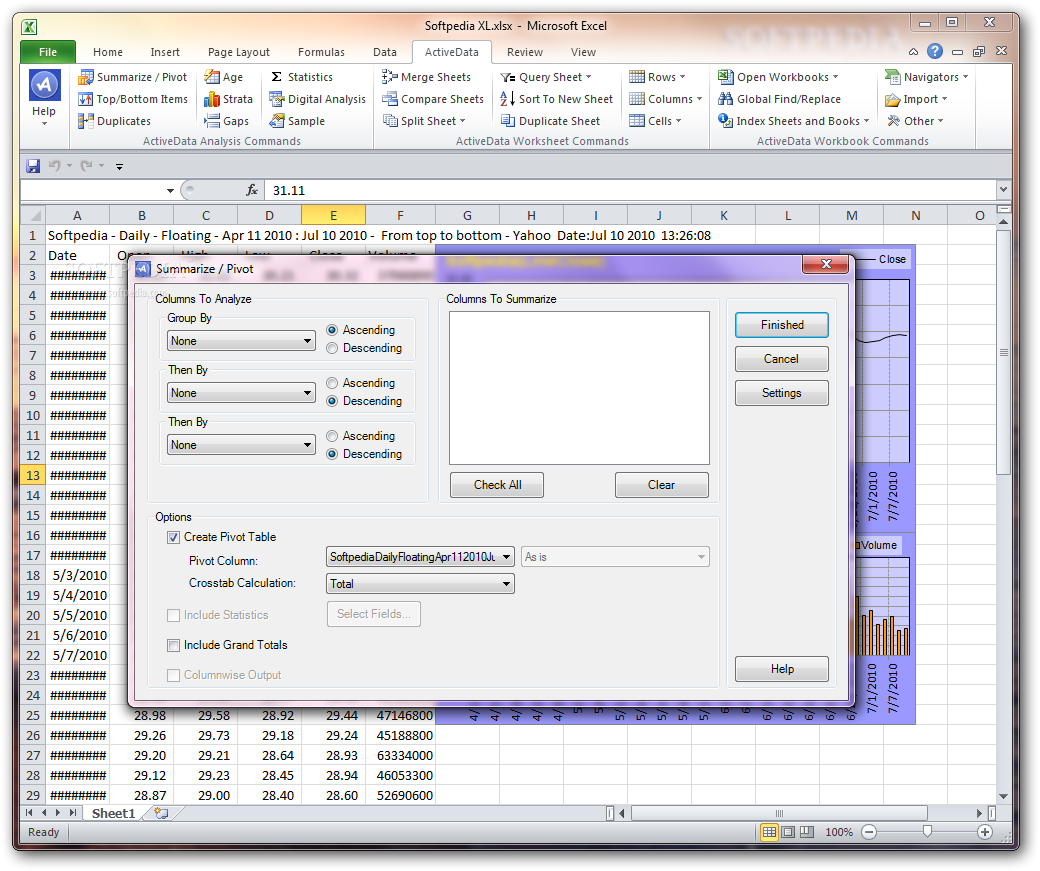Zoom out with the minus button
This screenshot has width=1040, height=871.
click(x=869, y=832)
